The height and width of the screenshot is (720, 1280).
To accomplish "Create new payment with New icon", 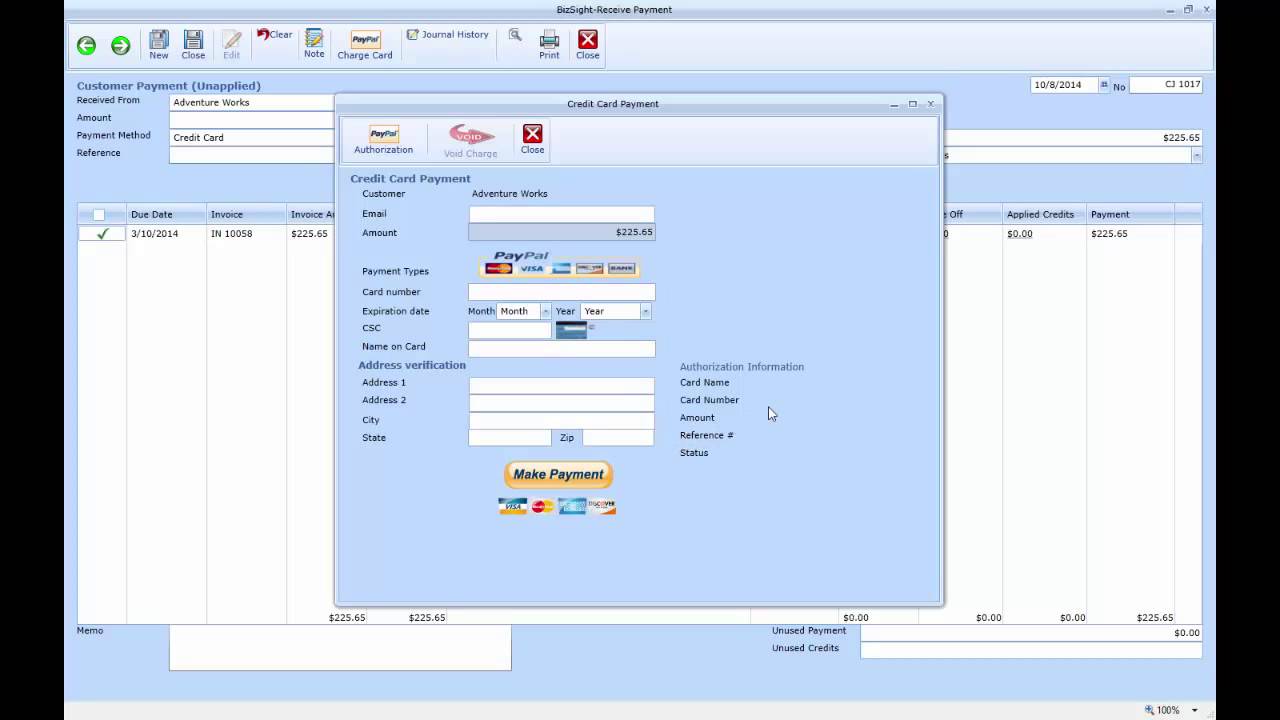I will click(x=159, y=44).
